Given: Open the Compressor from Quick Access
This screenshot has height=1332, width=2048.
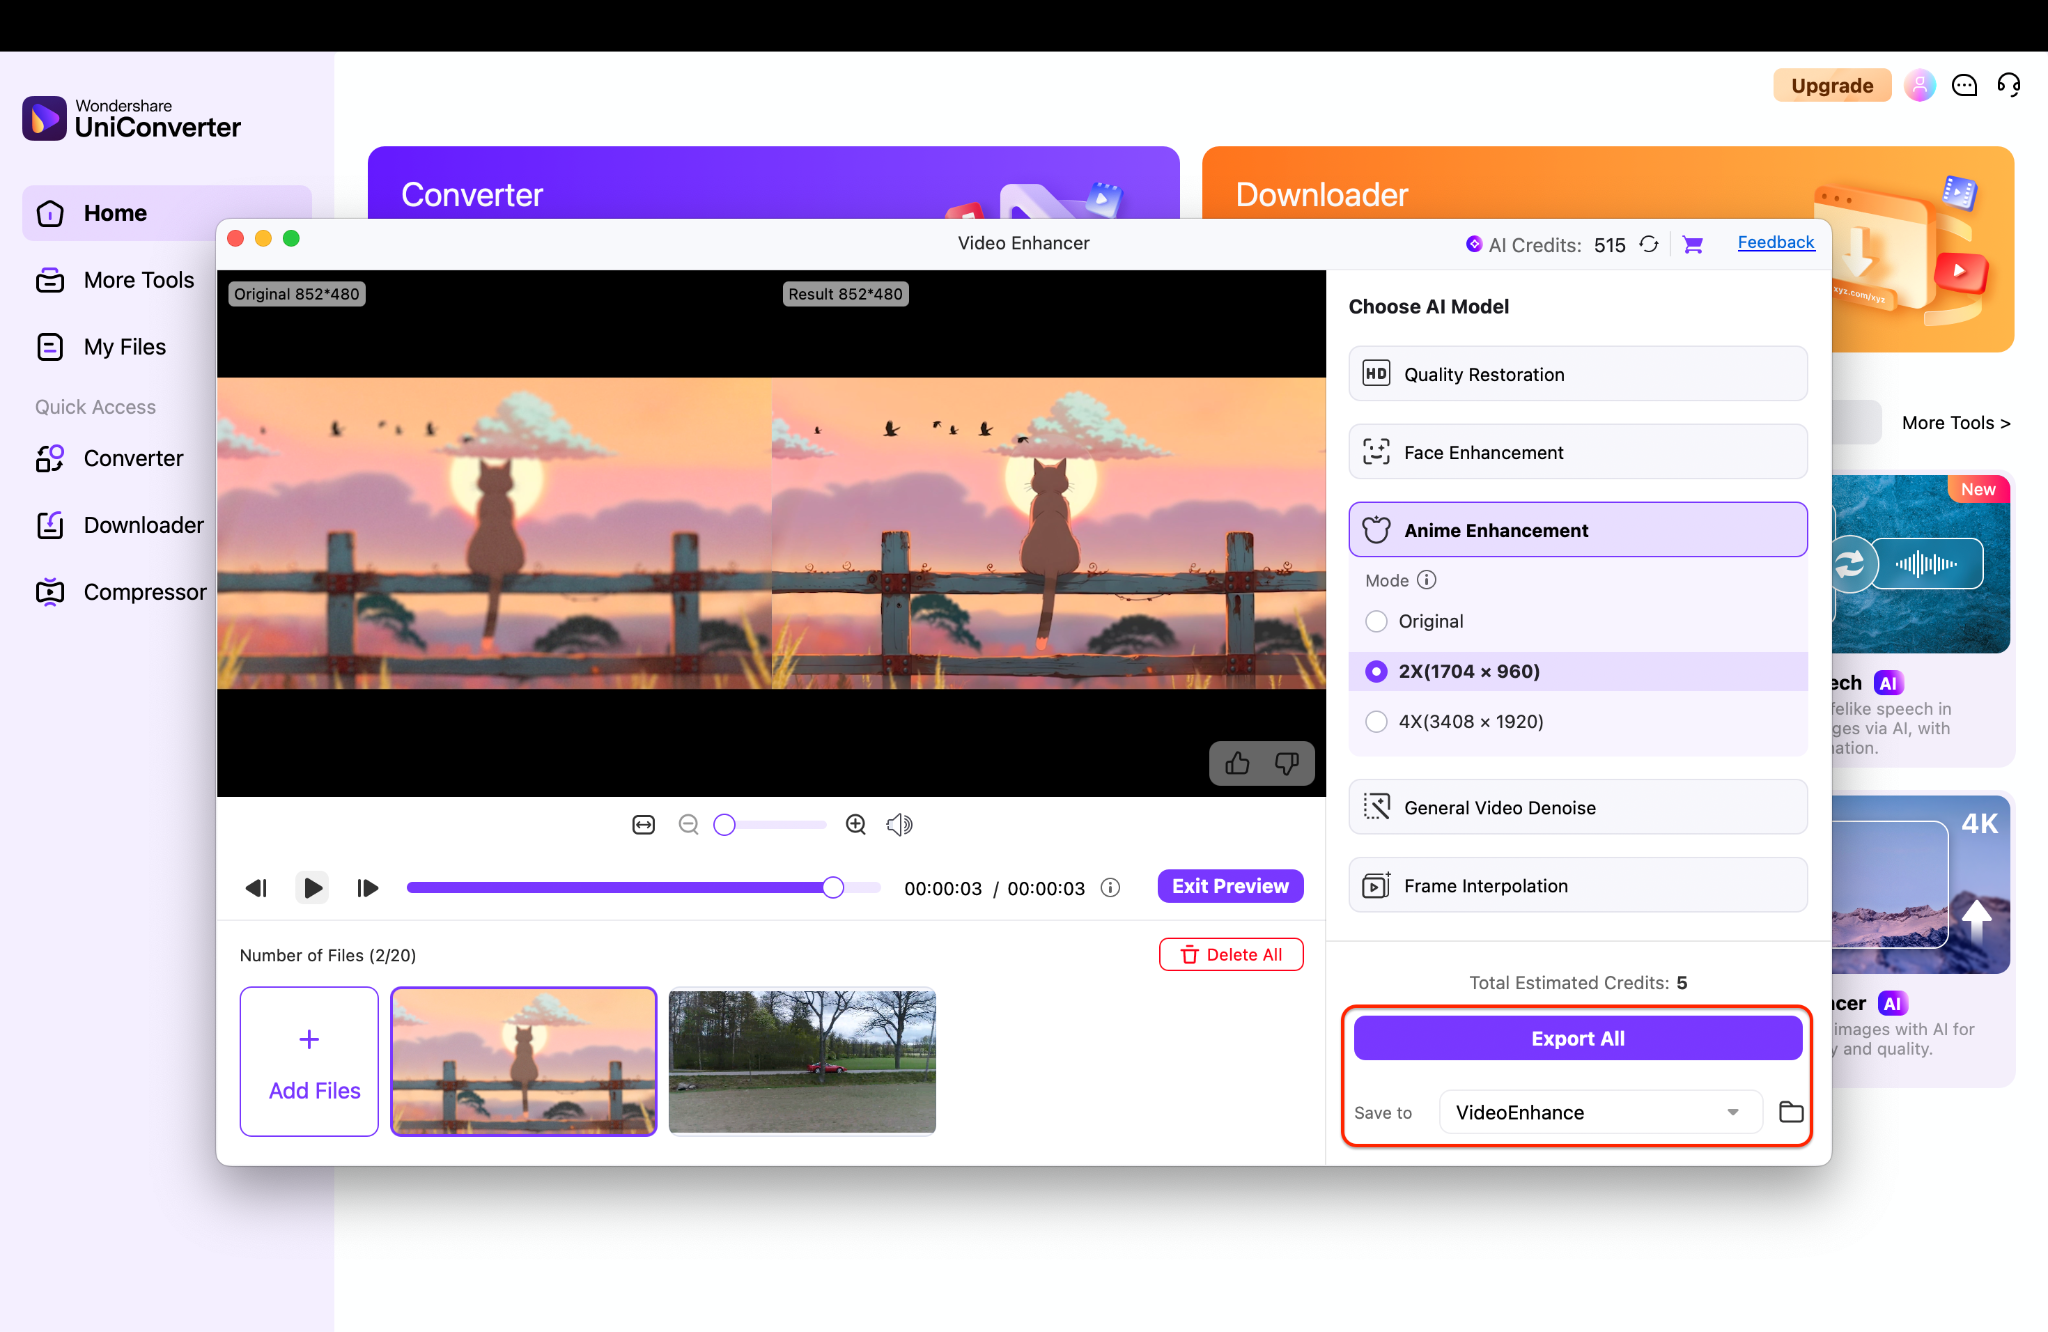Looking at the screenshot, I should (145, 591).
